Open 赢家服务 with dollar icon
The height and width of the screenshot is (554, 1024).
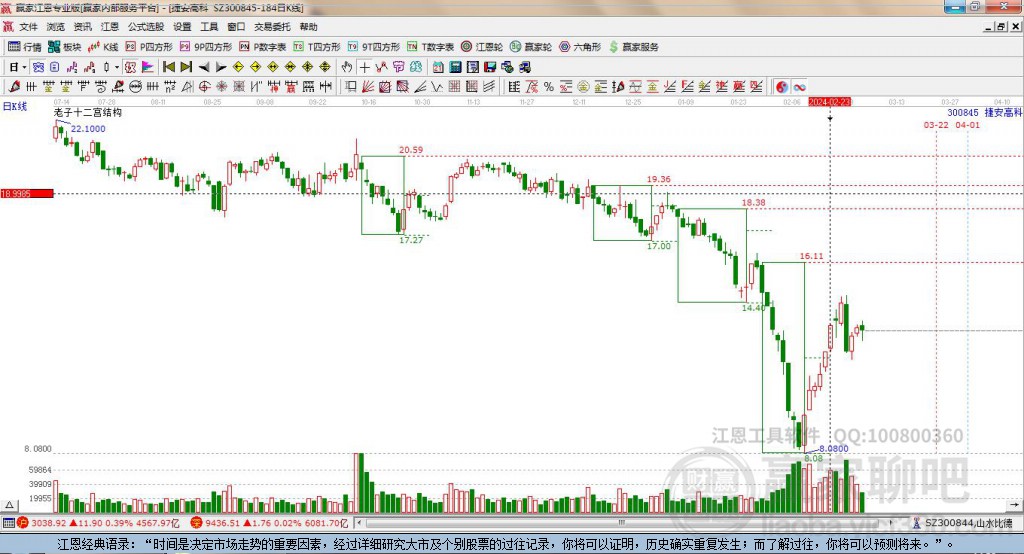[x=633, y=47]
